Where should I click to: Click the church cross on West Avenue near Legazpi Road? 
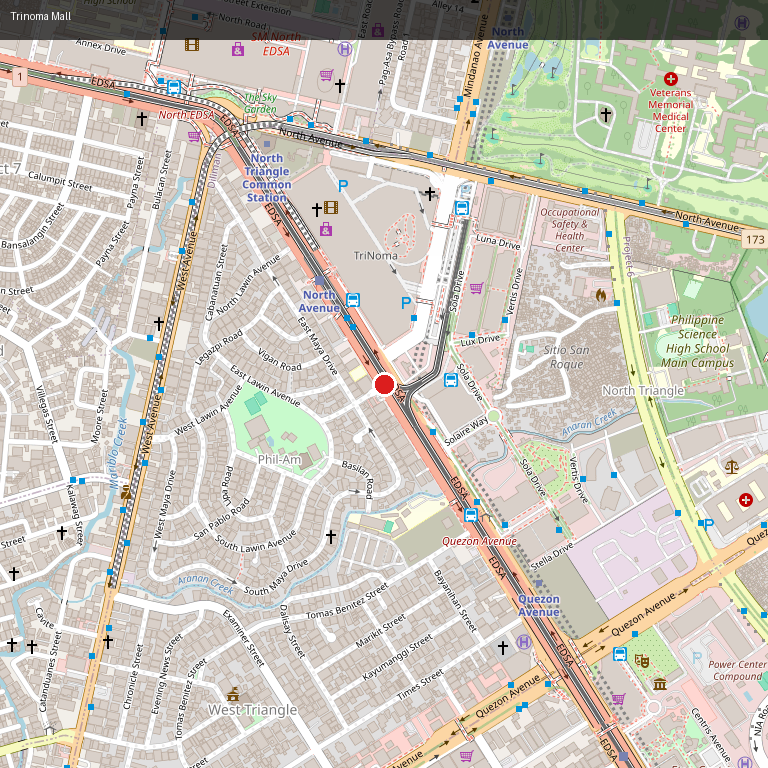159,323
